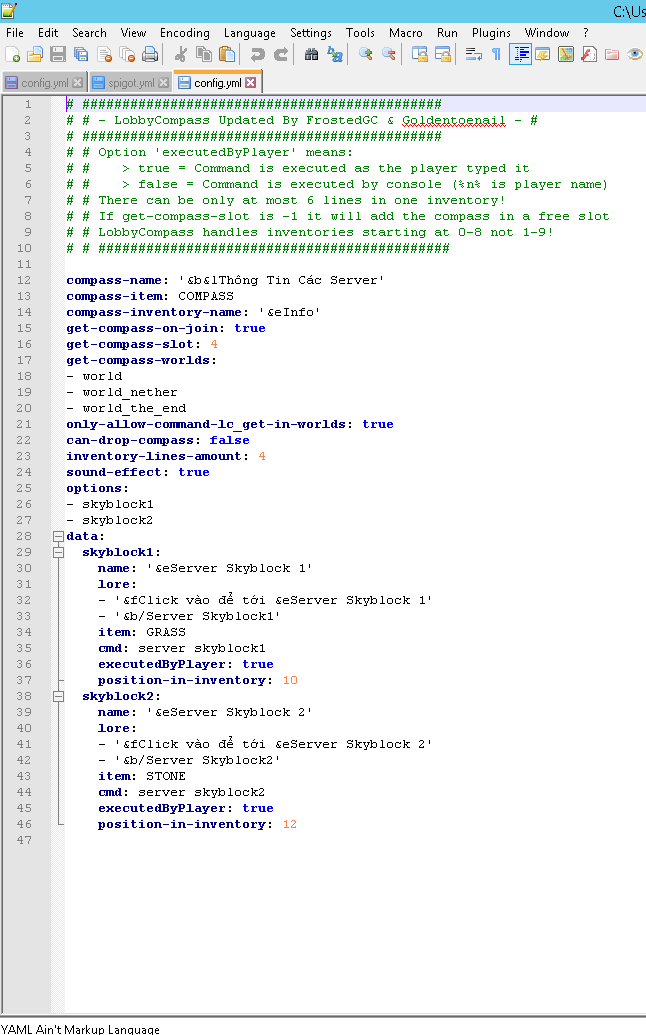Click the misspelled word Goldentoenail on line 2
Screen dimensions: 646x1035
click(453, 120)
